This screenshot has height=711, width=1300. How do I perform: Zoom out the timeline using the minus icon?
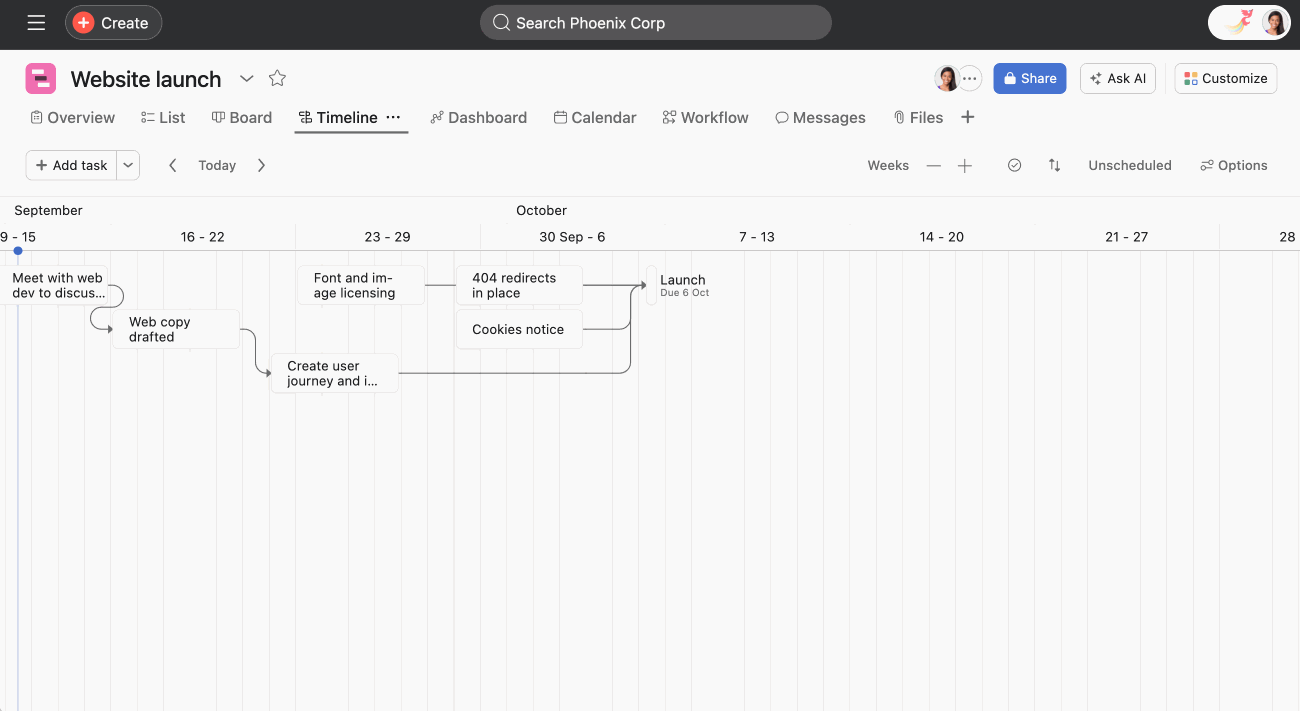tap(932, 165)
